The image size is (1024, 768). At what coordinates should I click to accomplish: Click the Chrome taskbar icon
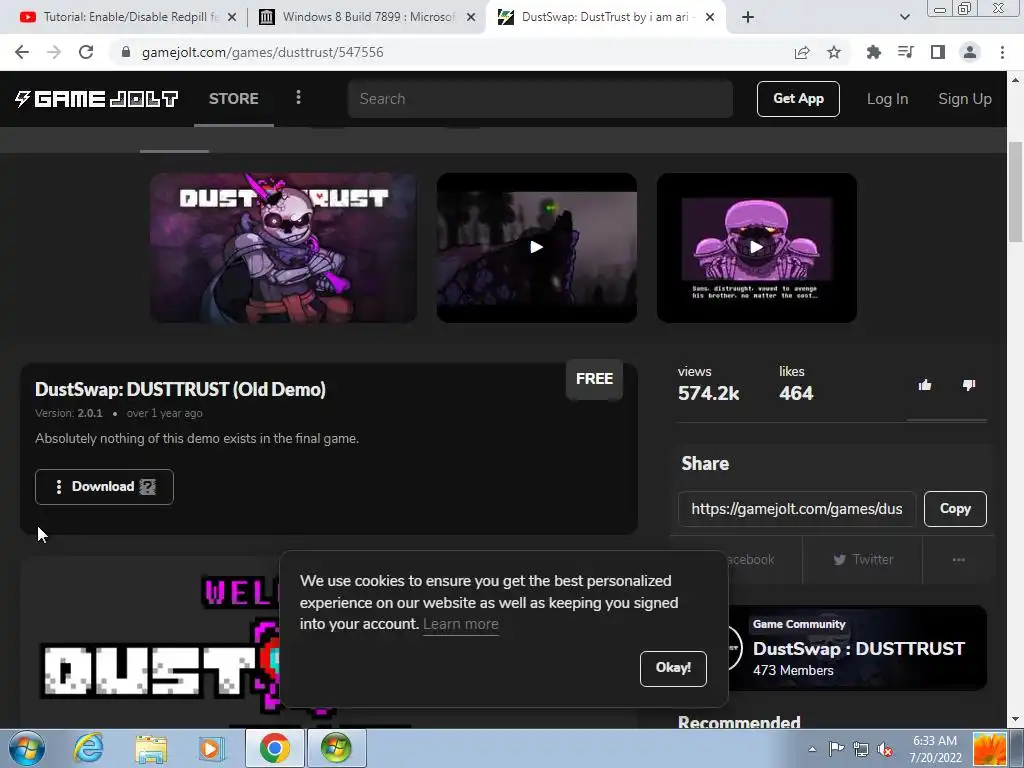(x=275, y=748)
